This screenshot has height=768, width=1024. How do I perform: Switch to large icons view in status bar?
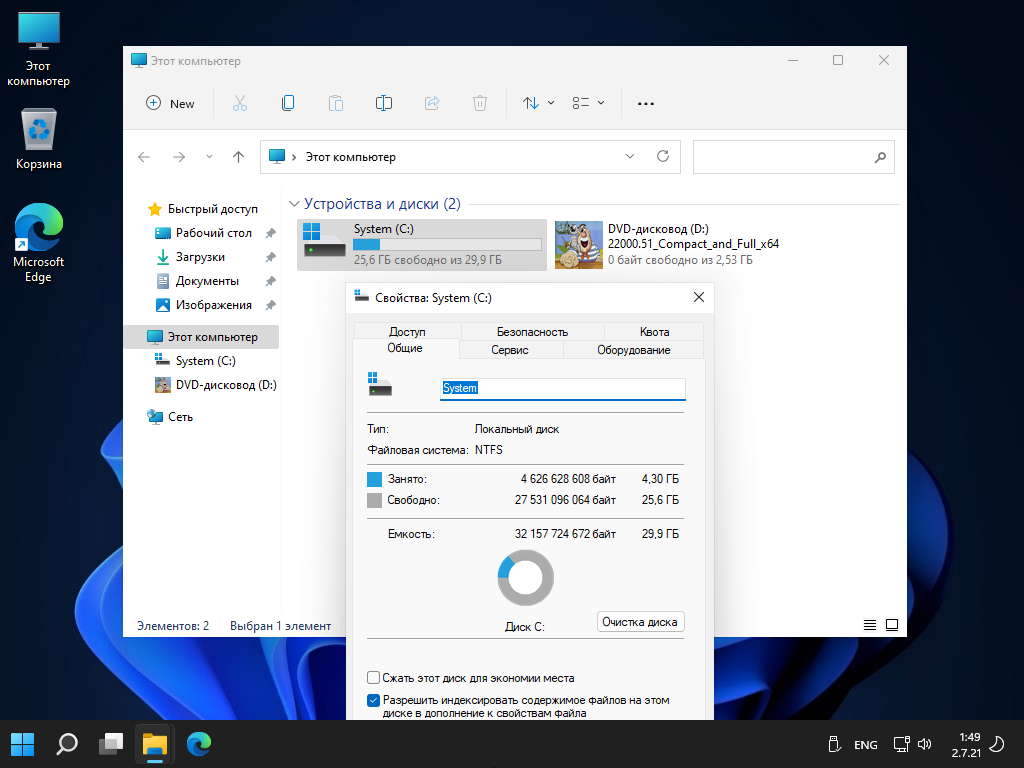pyautogui.click(x=891, y=625)
